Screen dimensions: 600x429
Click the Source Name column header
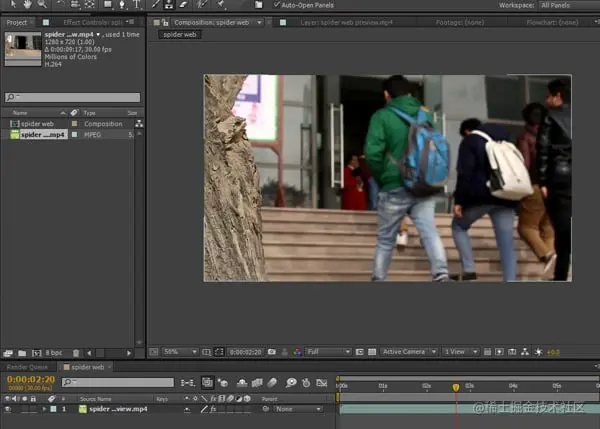click(x=95, y=399)
